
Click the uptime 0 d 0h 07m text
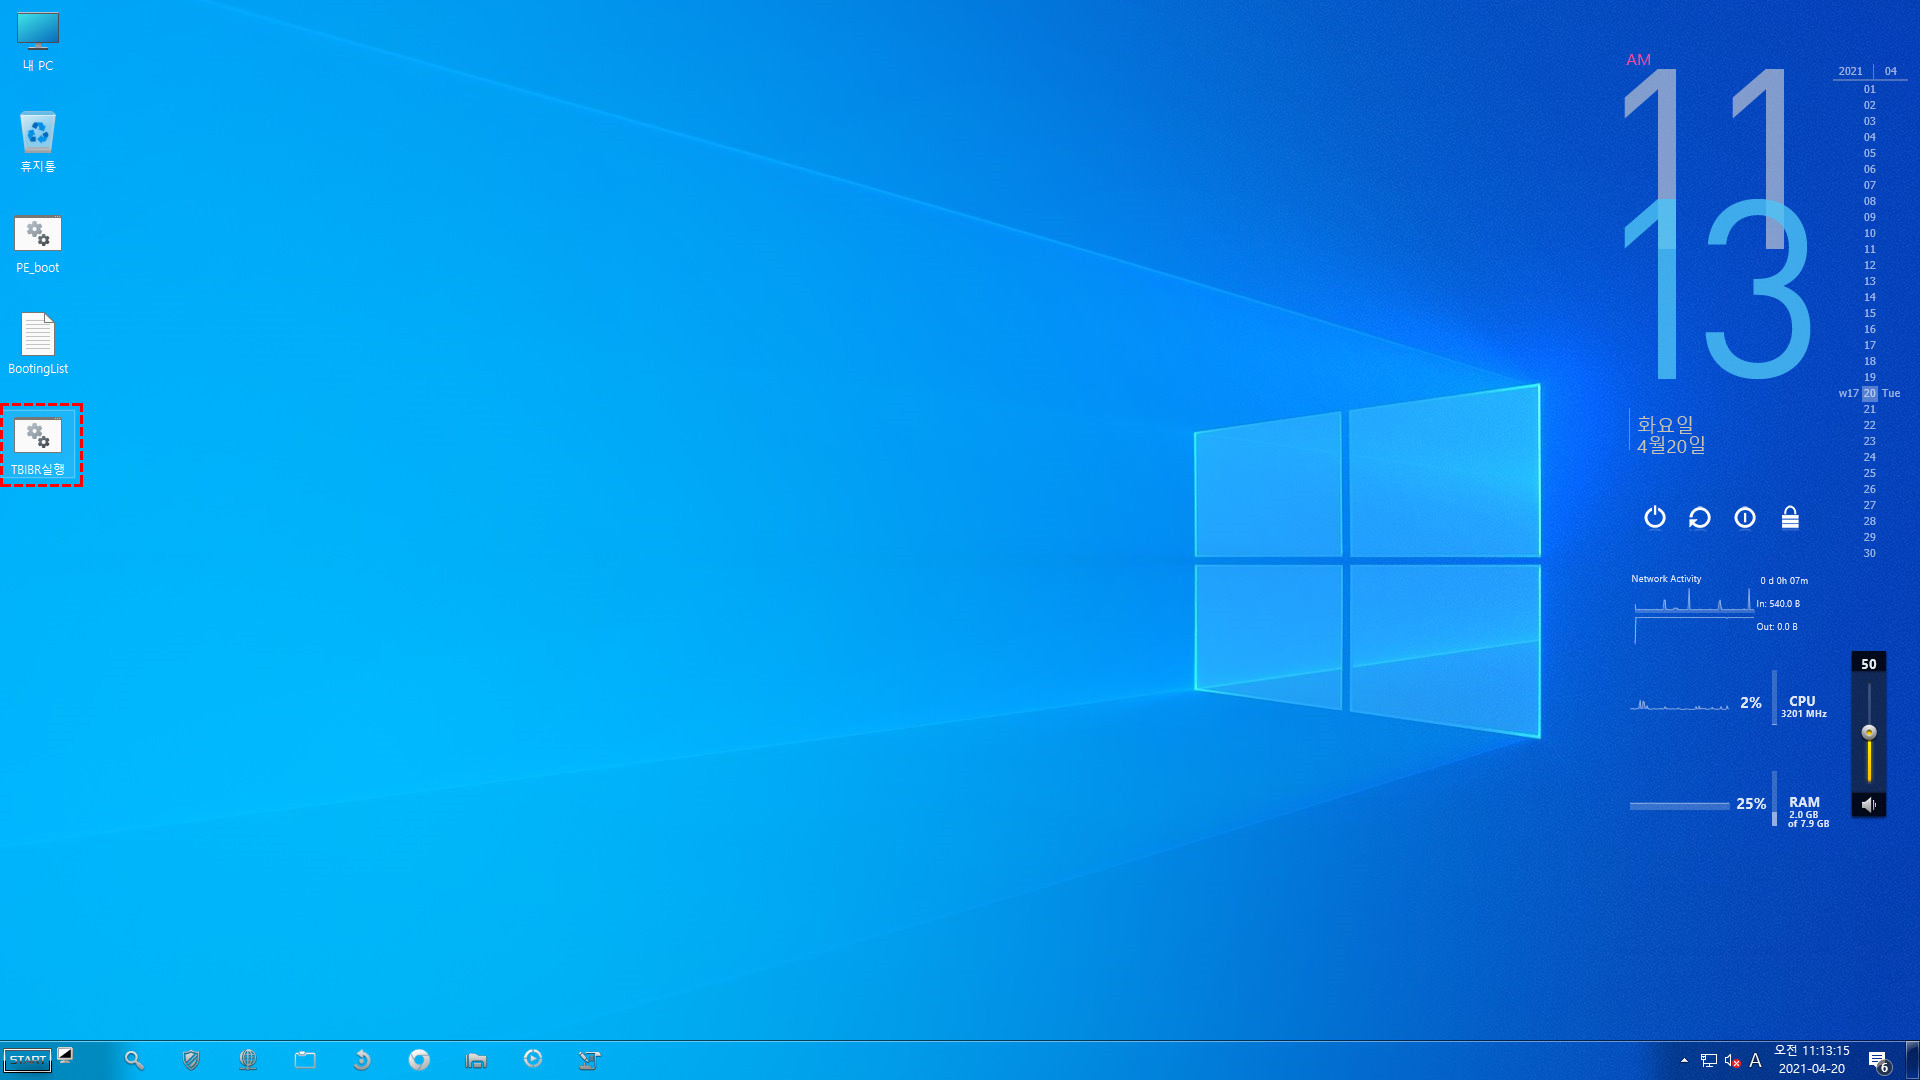pos(1784,581)
